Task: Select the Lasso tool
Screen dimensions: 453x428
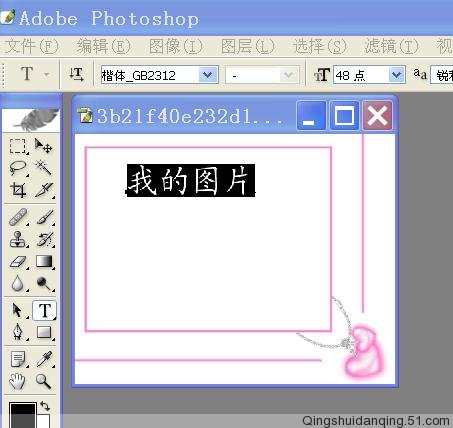Action: 17,168
